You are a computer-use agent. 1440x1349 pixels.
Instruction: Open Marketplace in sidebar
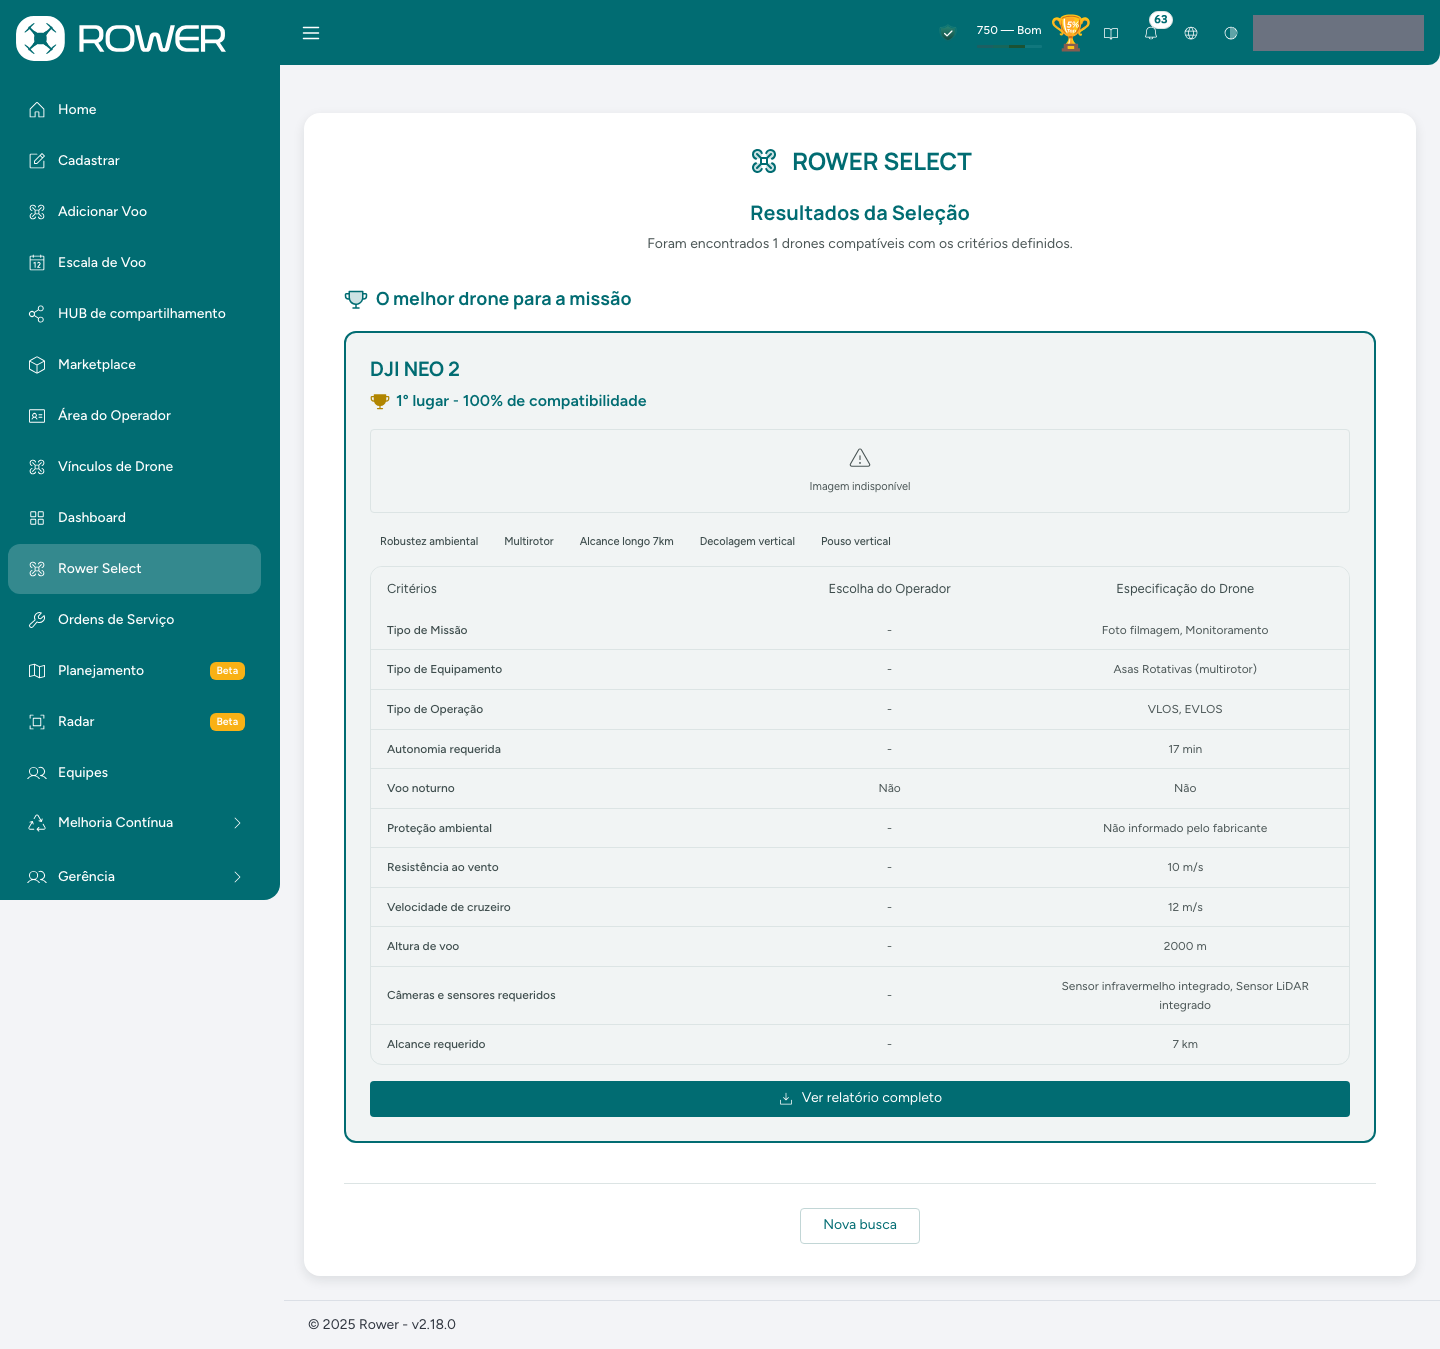tap(134, 365)
